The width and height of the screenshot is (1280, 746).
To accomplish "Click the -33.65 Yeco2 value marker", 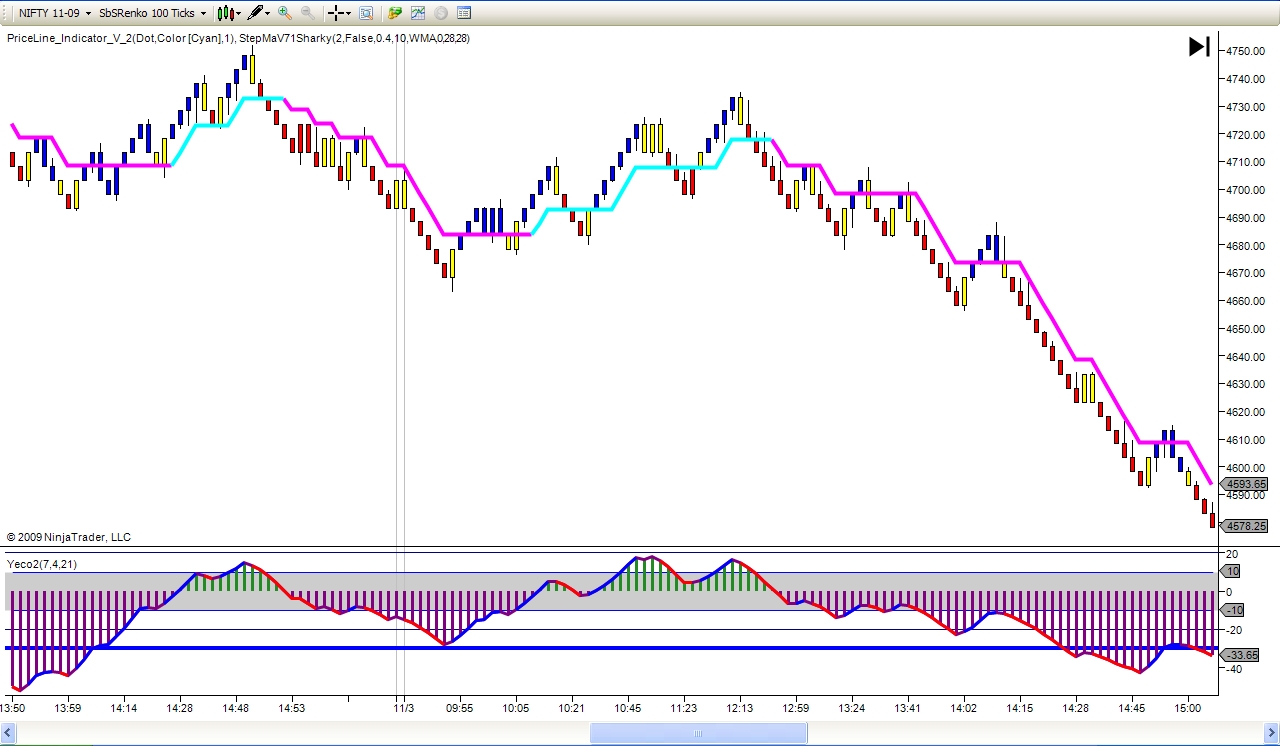I will click(x=1241, y=655).
